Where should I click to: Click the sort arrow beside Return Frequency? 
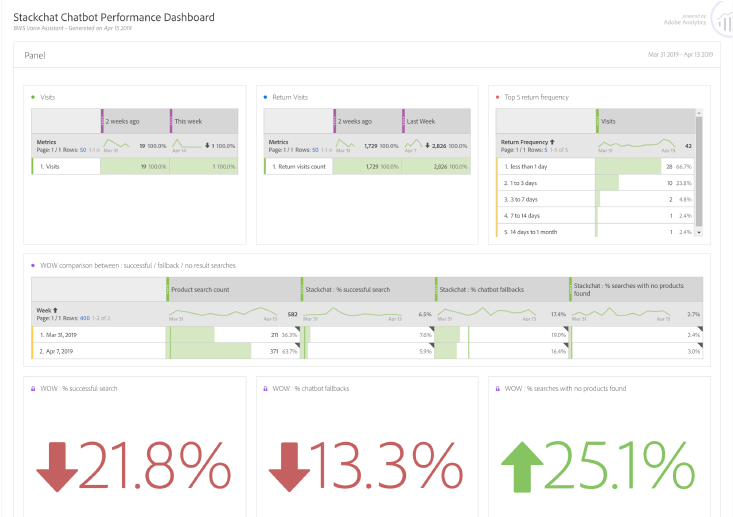[552, 142]
